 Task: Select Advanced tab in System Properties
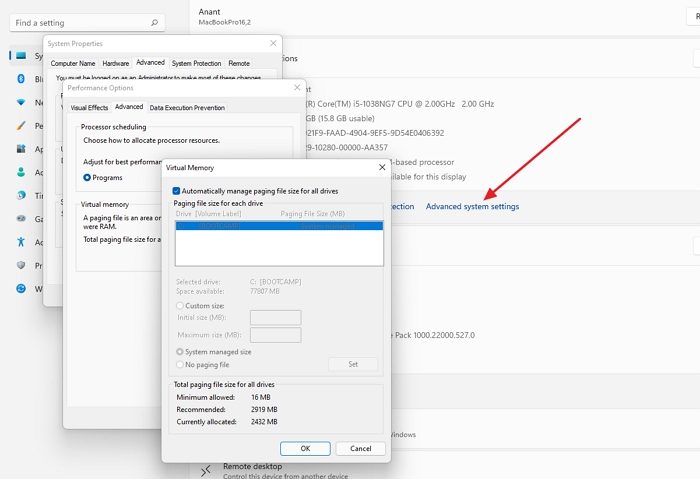[x=150, y=62]
